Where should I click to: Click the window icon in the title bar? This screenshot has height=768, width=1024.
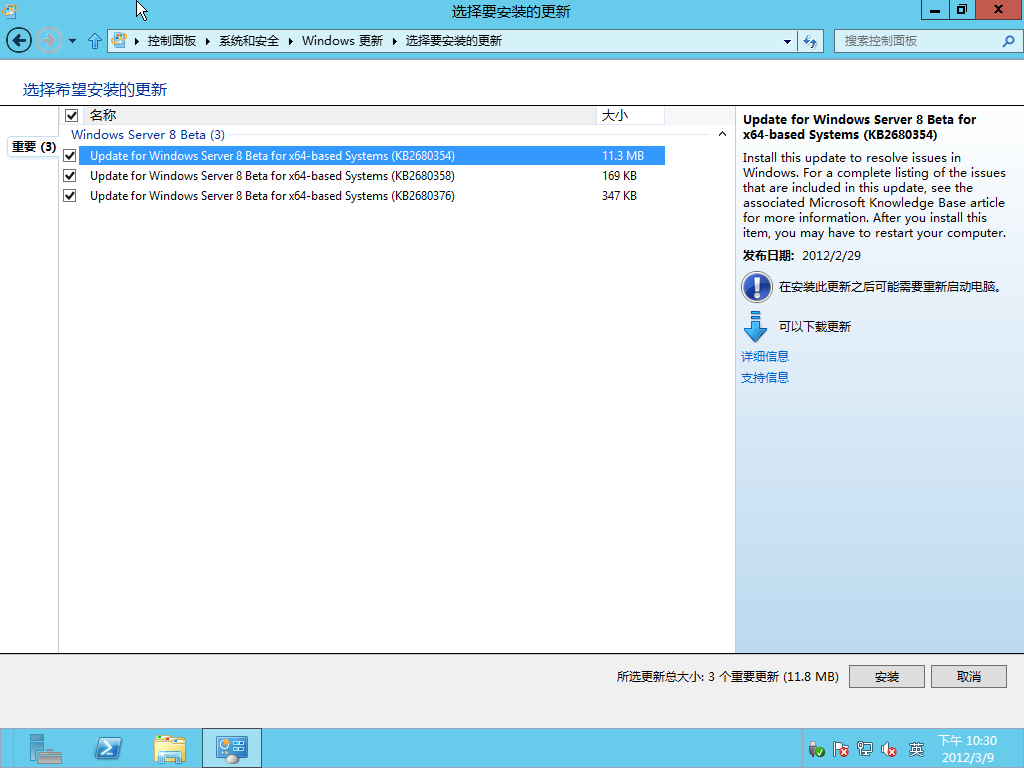pyautogui.click(x=10, y=10)
